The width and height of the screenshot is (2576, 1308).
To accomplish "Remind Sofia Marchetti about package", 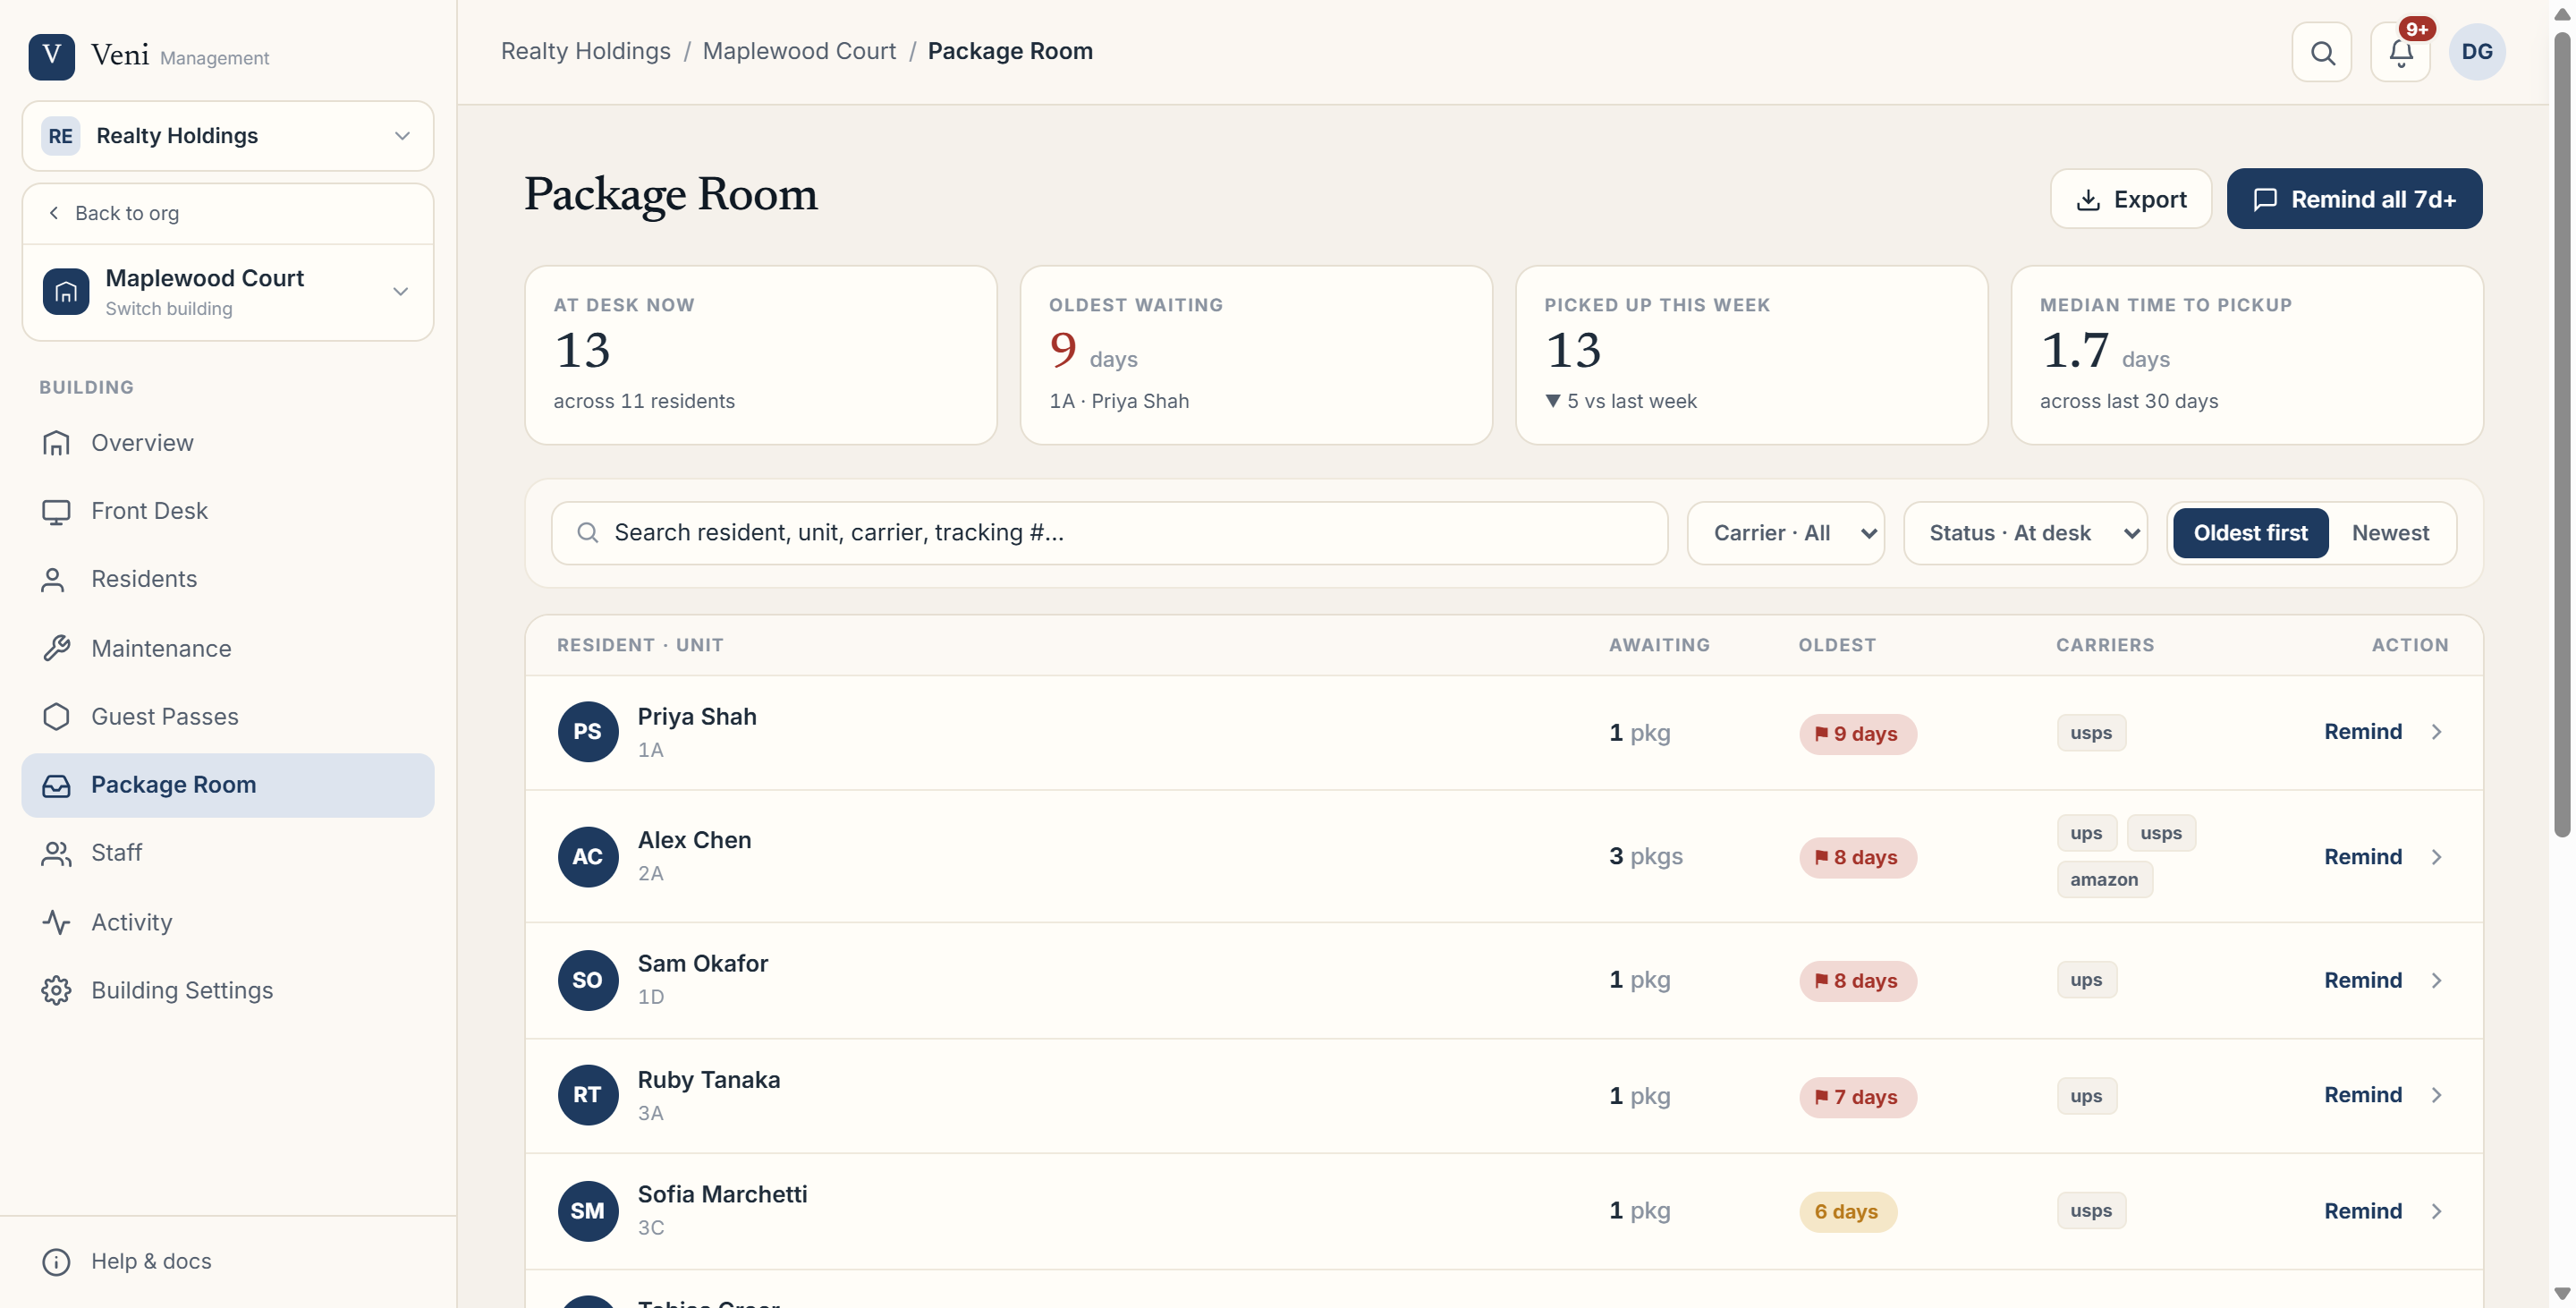I will pyautogui.click(x=2362, y=1211).
